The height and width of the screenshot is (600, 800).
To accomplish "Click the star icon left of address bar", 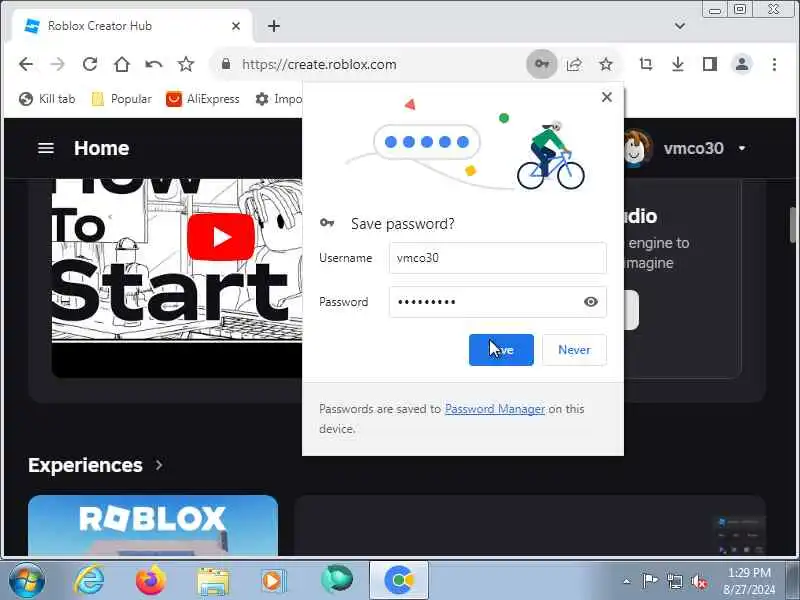I will click(186, 64).
